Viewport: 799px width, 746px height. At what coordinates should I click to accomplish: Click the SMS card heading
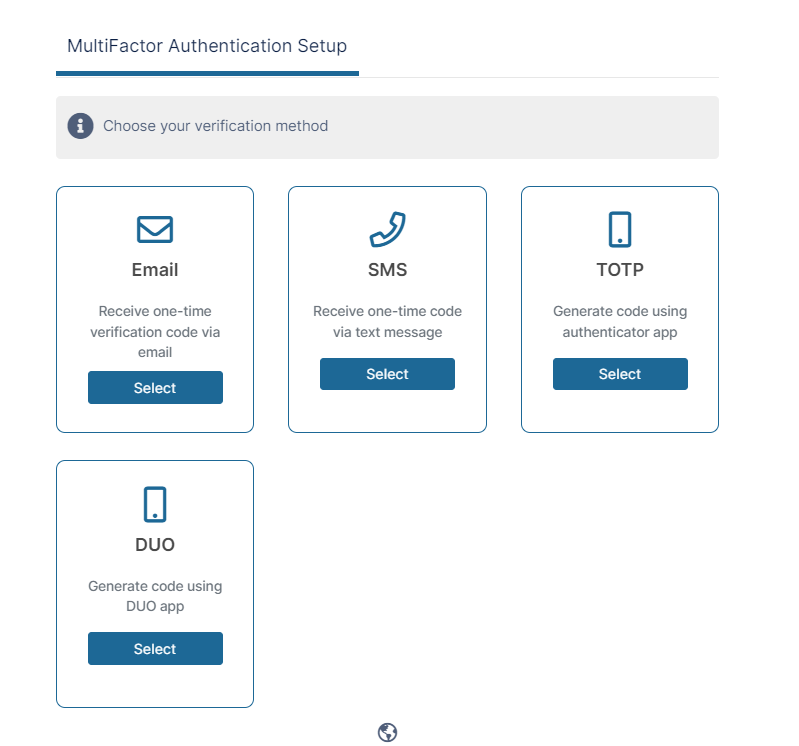(387, 270)
